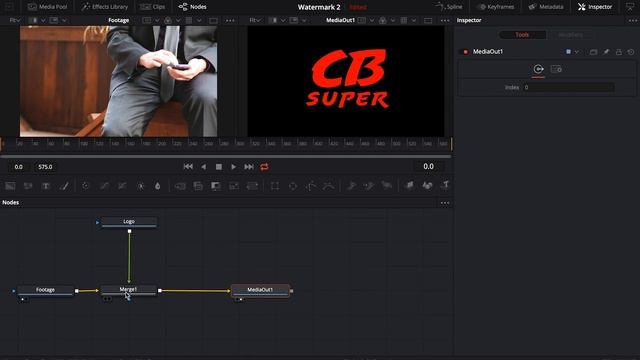Screen dimensions: 640x360
Task: Click the Play forward button
Action: click(x=233, y=167)
